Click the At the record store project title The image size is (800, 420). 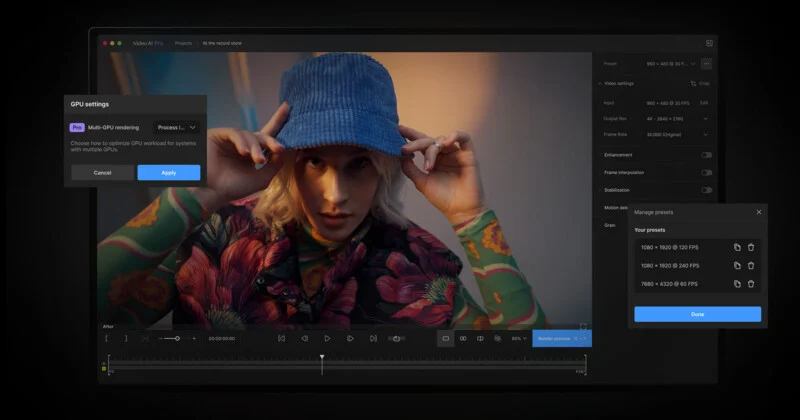click(x=222, y=43)
